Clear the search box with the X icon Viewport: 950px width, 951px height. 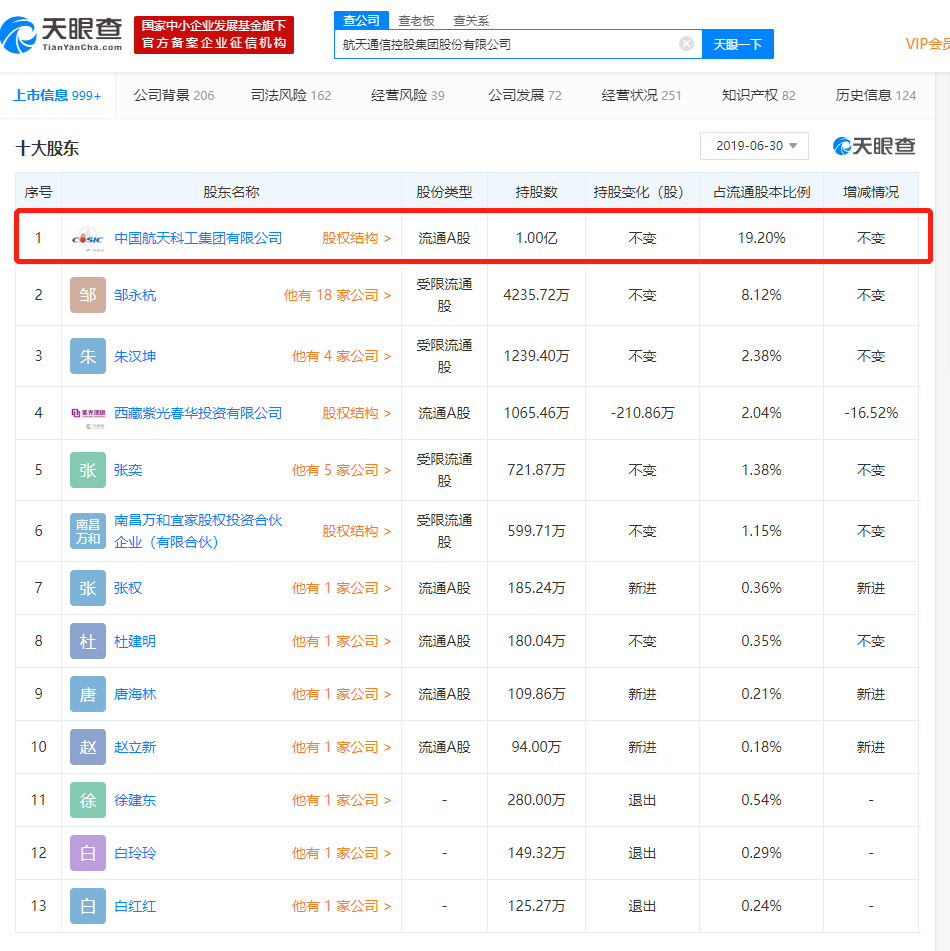[686, 44]
